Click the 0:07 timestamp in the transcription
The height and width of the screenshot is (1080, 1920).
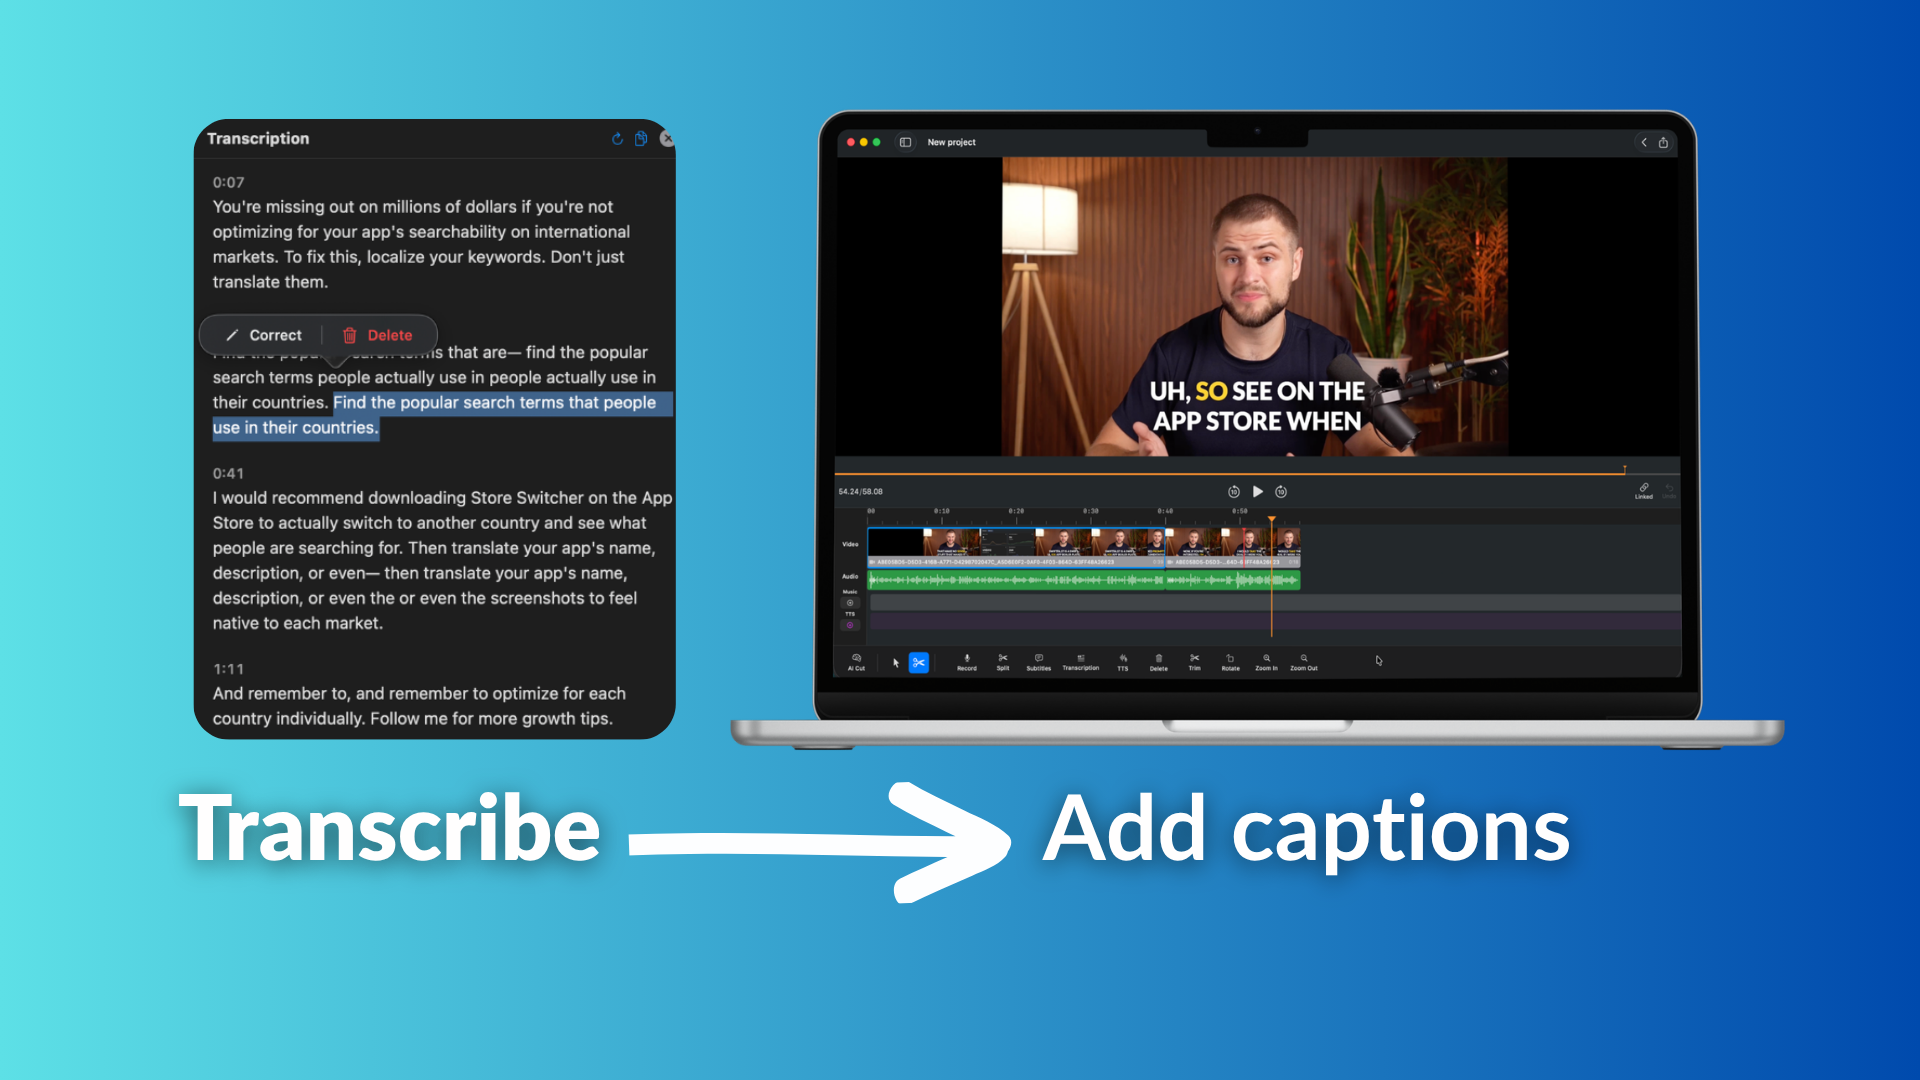228,182
